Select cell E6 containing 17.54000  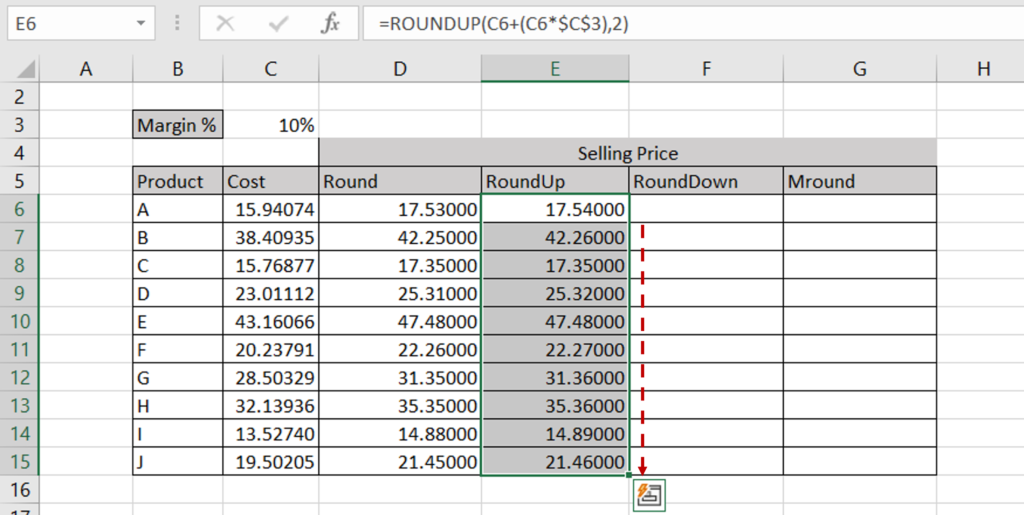(x=555, y=210)
